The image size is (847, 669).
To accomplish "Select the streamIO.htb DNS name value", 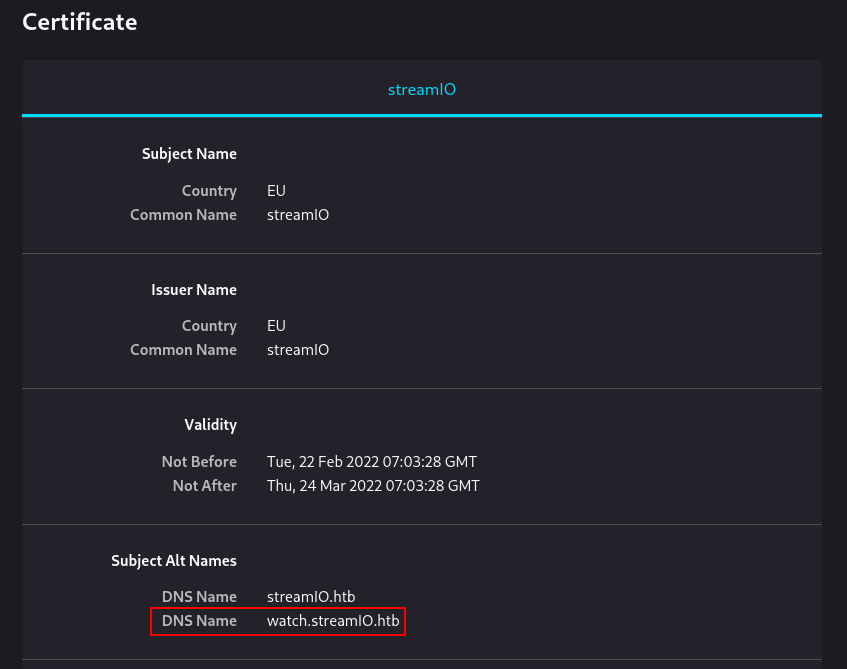I will [311, 597].
